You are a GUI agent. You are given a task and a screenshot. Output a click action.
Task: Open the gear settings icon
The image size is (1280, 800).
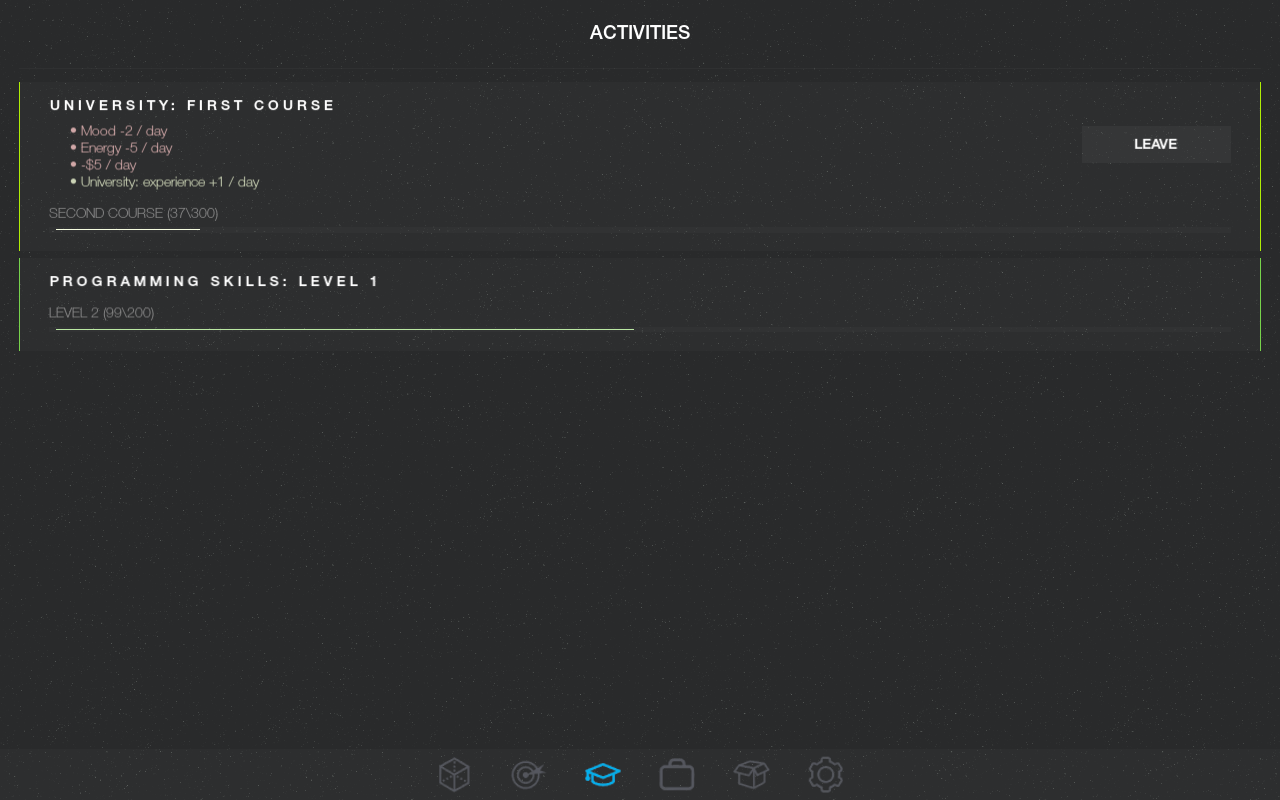click(826, 775)
